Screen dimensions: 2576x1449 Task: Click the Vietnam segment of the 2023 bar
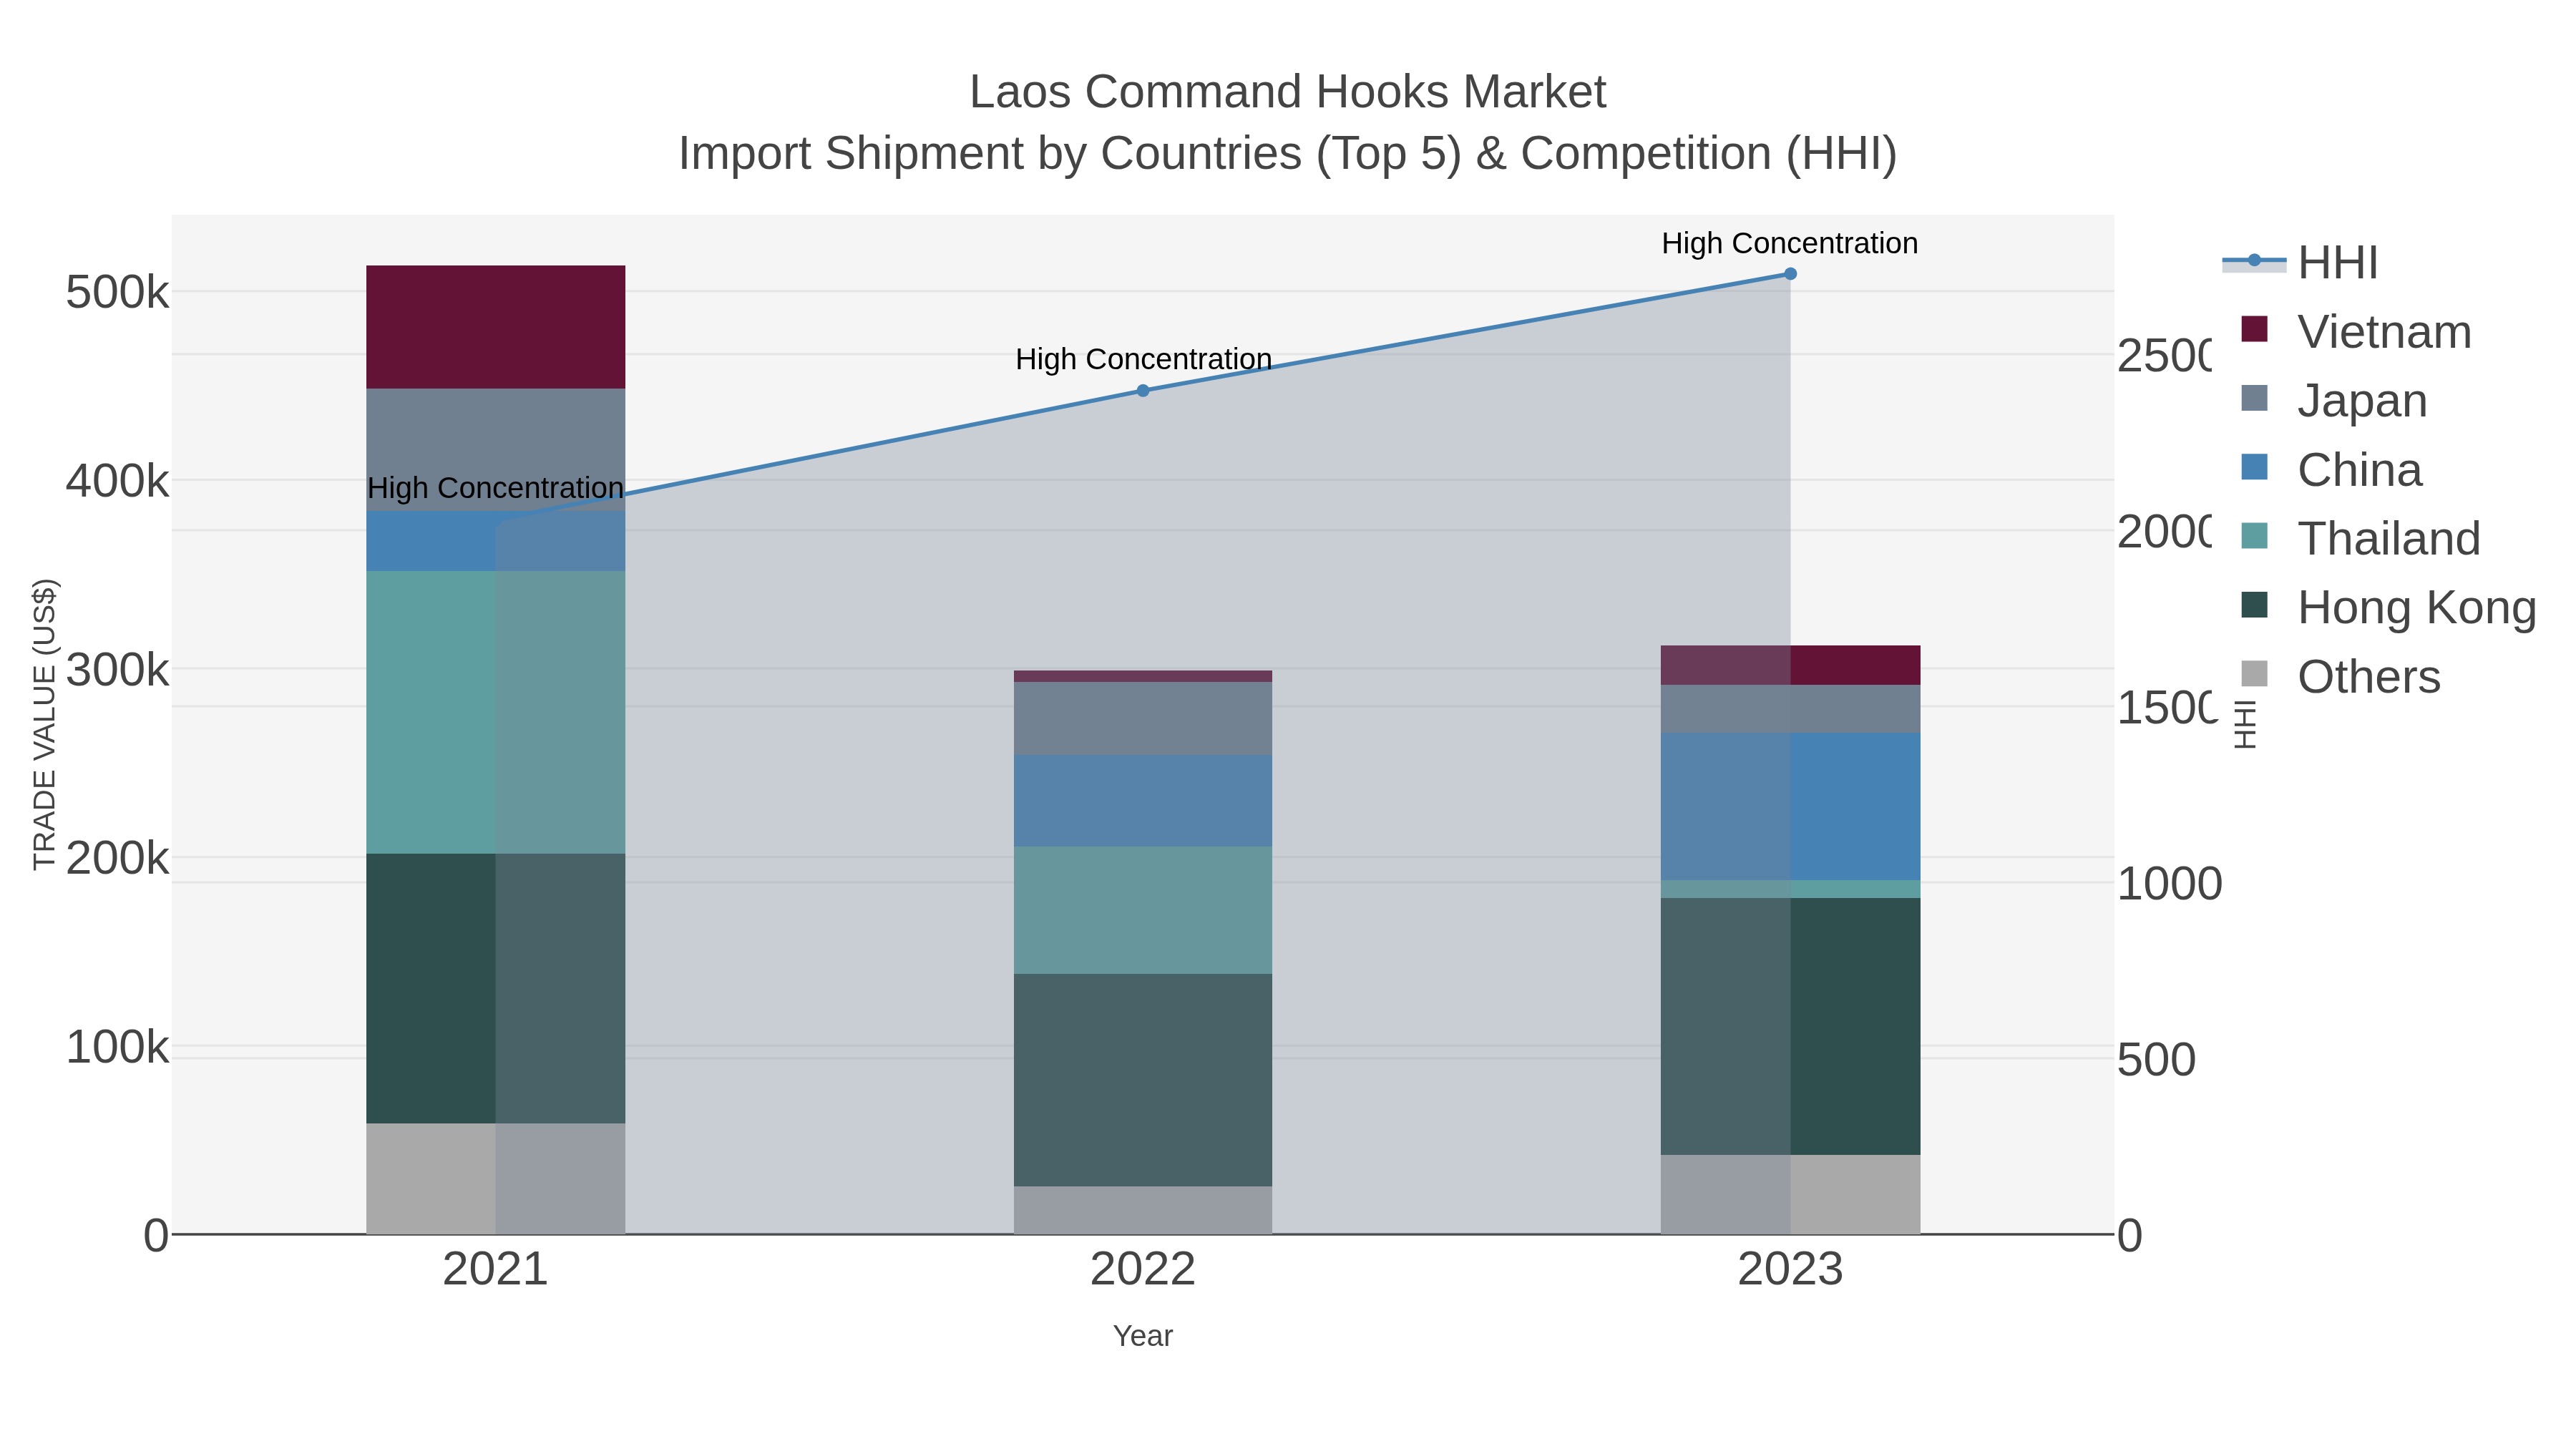1790,666
